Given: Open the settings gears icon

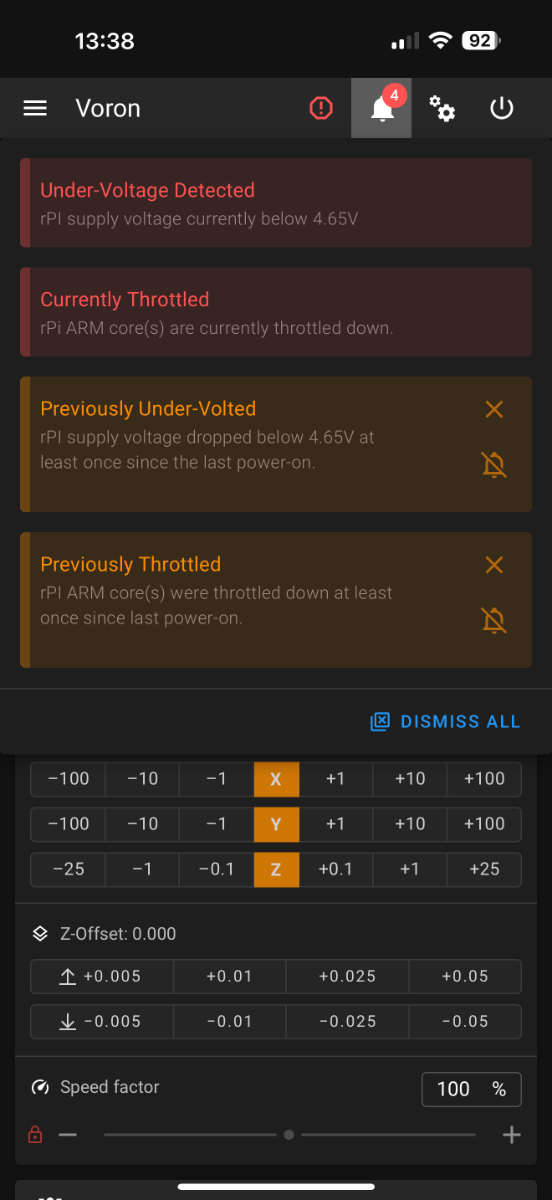Looking at the screenshot, I should coord(442,108).
